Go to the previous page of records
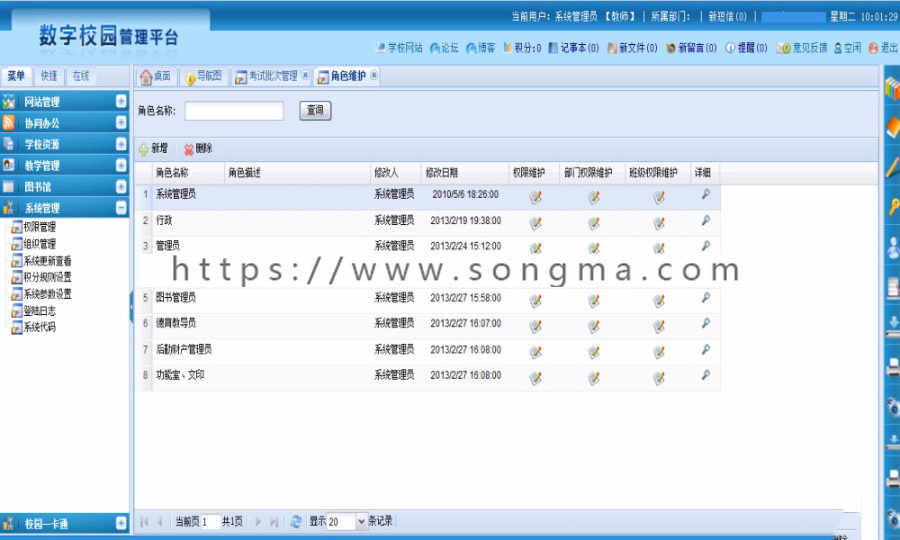This screenshot has height=540, width=900. coord(160,522)
